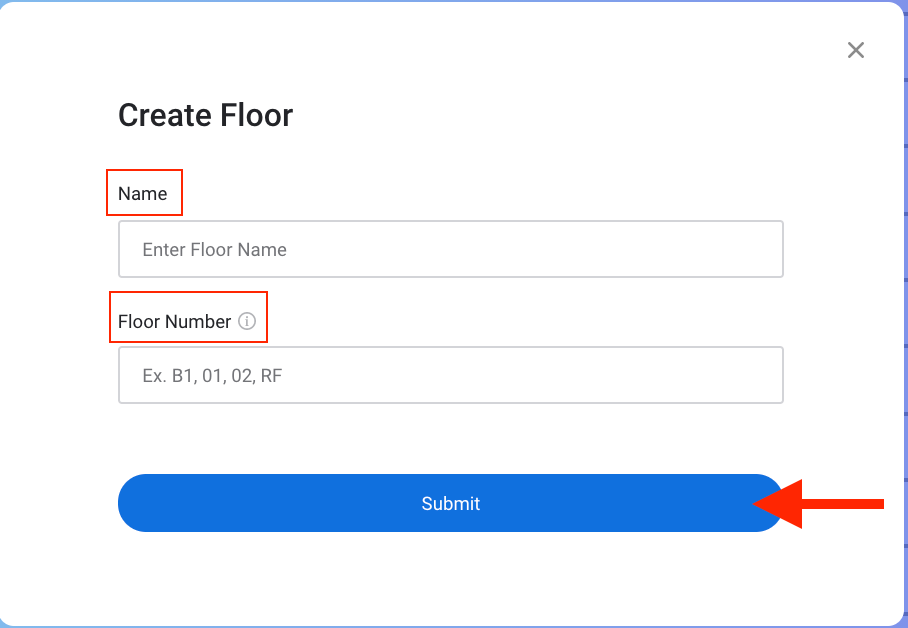908x628 pixels.
Task: Click the word 'Floor' in the heading
Action: coord(249,115)
